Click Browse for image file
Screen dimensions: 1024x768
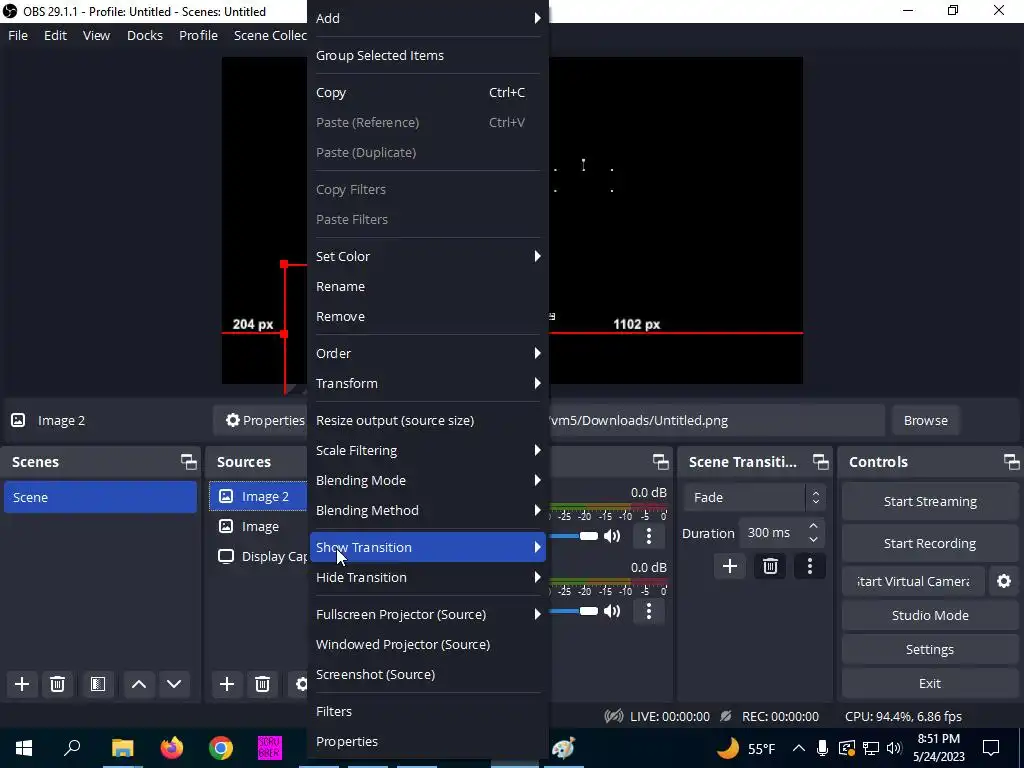click(925, 421)
